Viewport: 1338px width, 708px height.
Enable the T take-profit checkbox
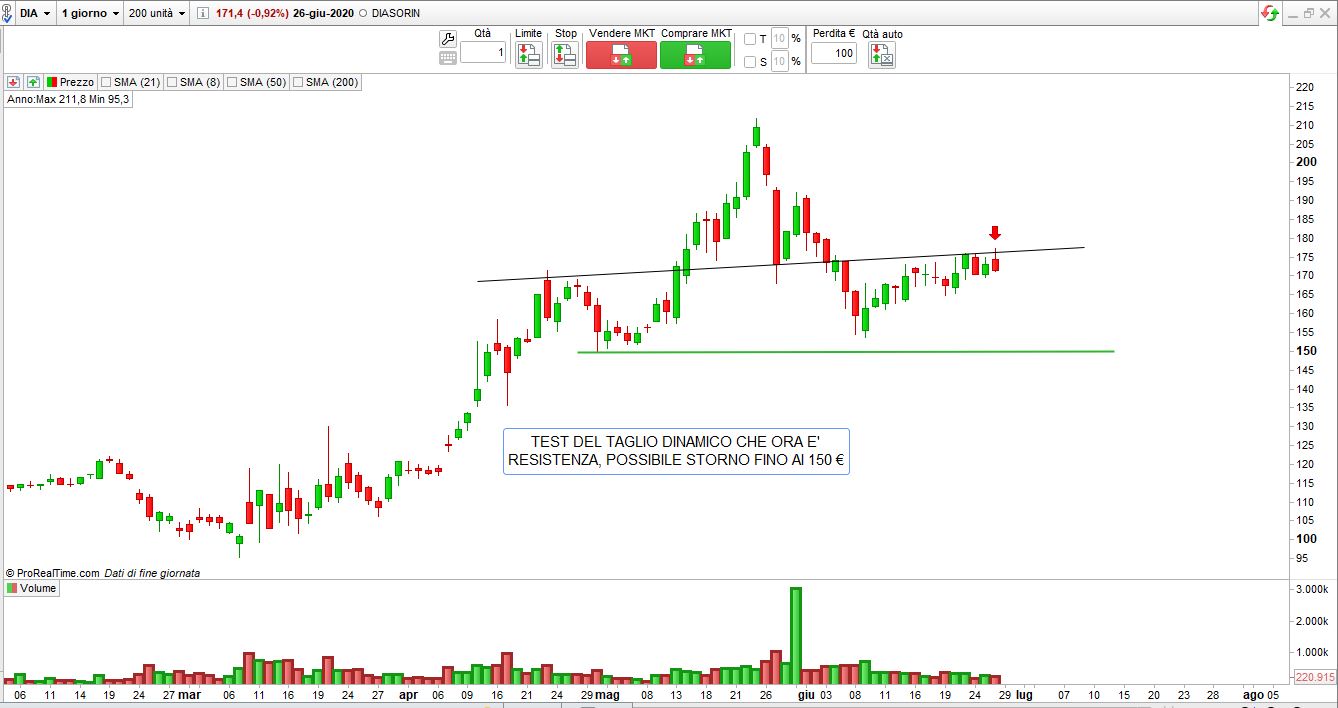750,39
